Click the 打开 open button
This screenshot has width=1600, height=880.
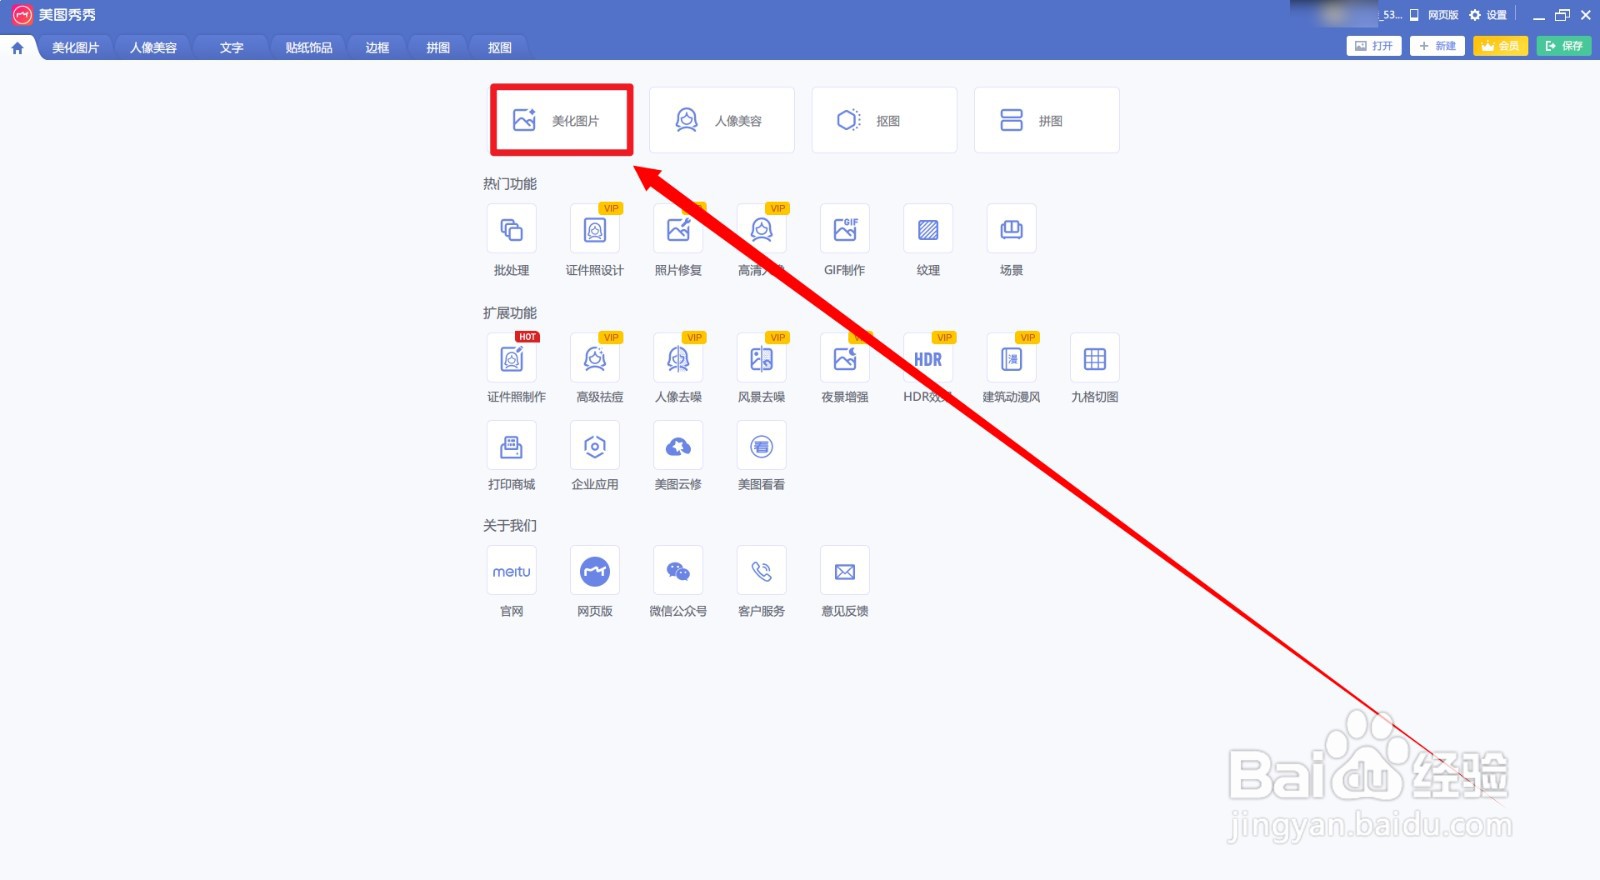[x=1374, y=46]
